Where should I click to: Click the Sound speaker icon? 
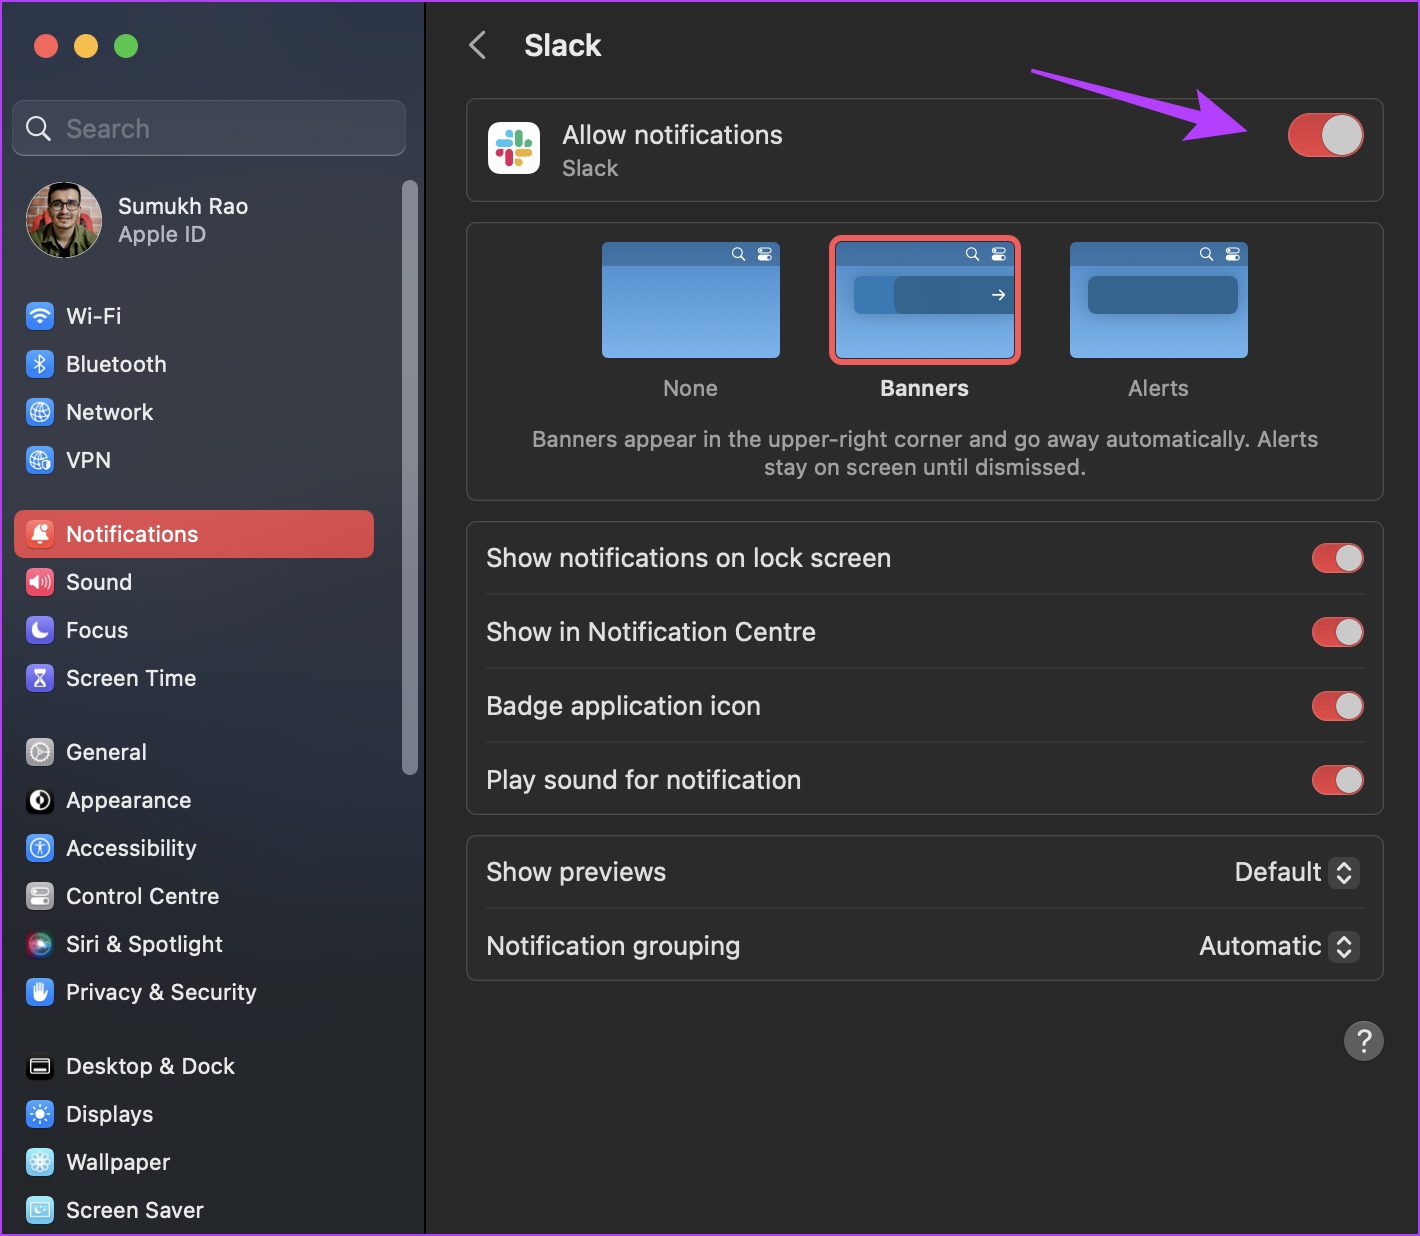click(x=40, y=582)
